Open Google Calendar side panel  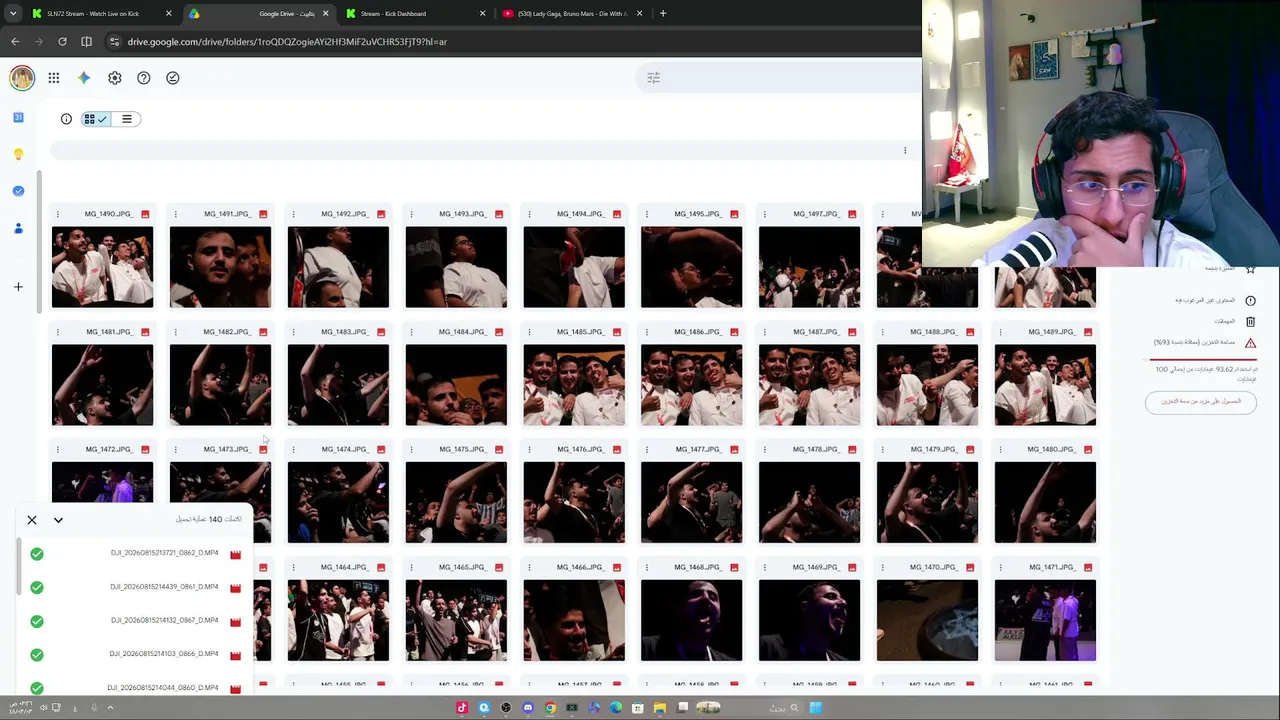coord(18,117)
